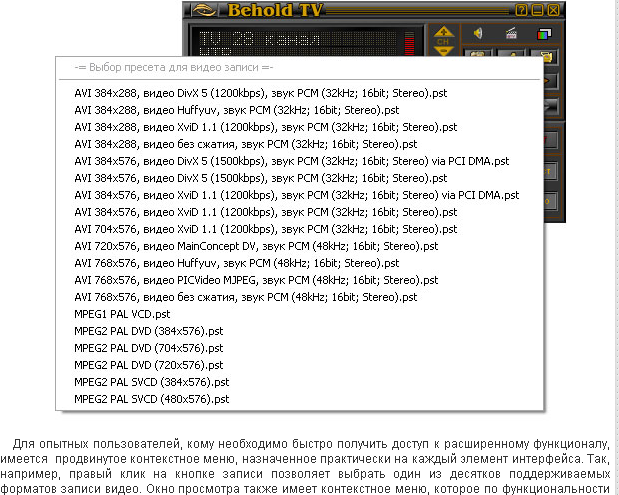
Task: Select AVI 768x576 видео без сжатия preset
Action: click(246, 297)
